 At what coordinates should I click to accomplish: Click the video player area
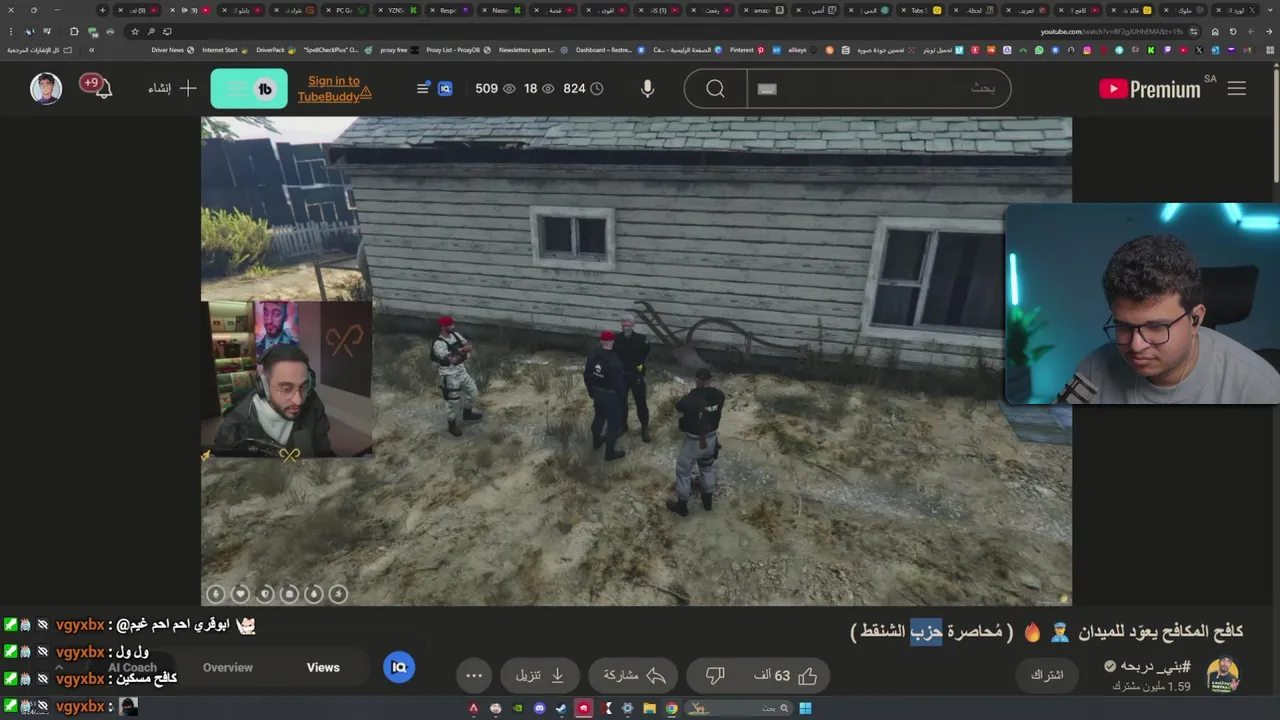636,361
